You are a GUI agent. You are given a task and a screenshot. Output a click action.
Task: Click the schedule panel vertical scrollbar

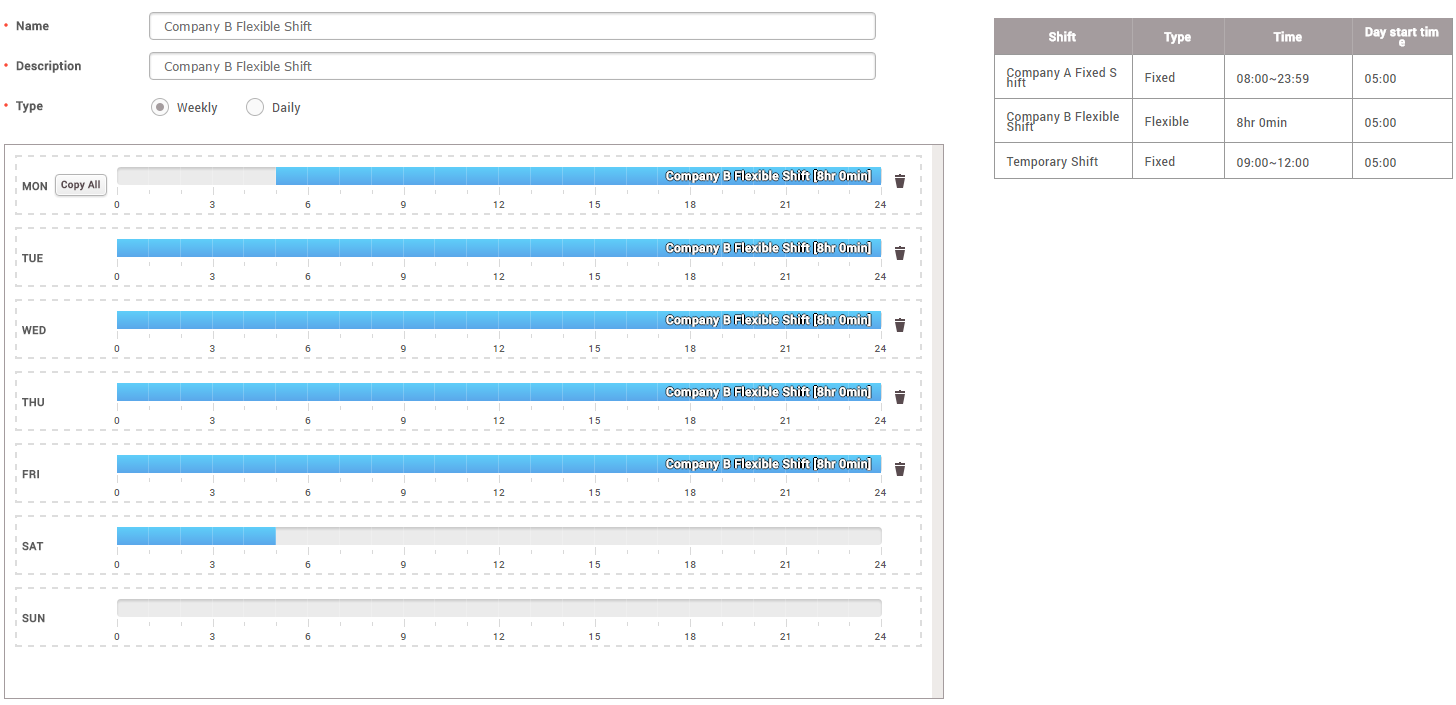tap(937, 420)
